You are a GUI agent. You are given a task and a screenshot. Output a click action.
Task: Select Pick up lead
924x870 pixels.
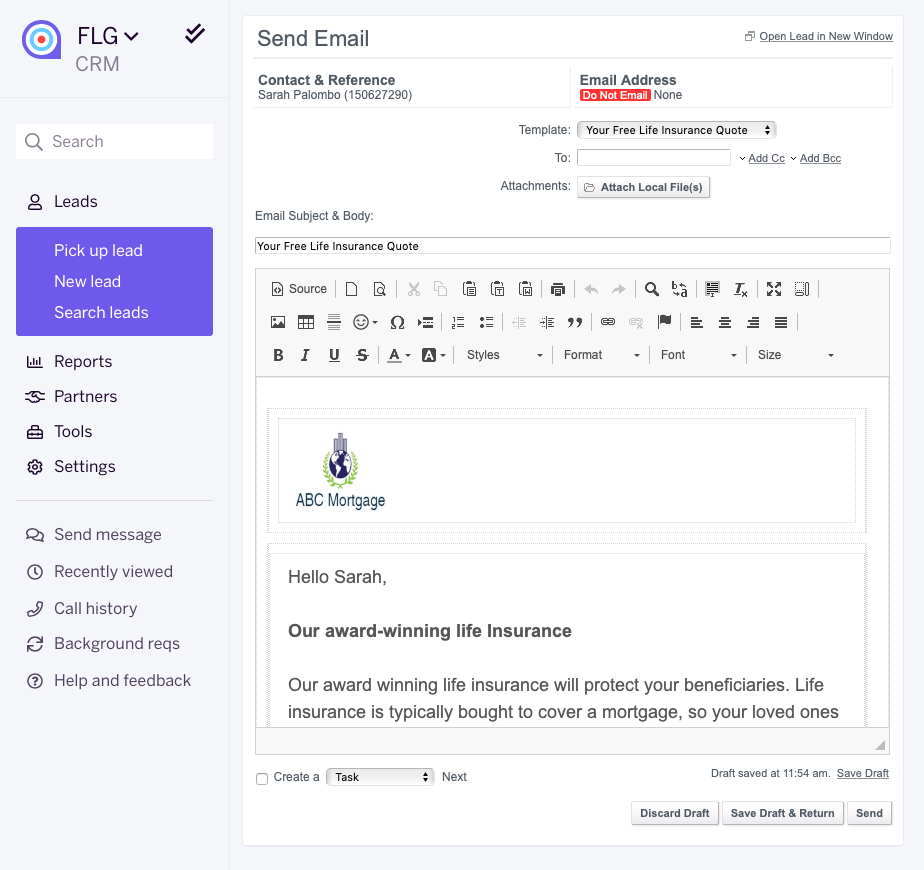coord(98,251)
